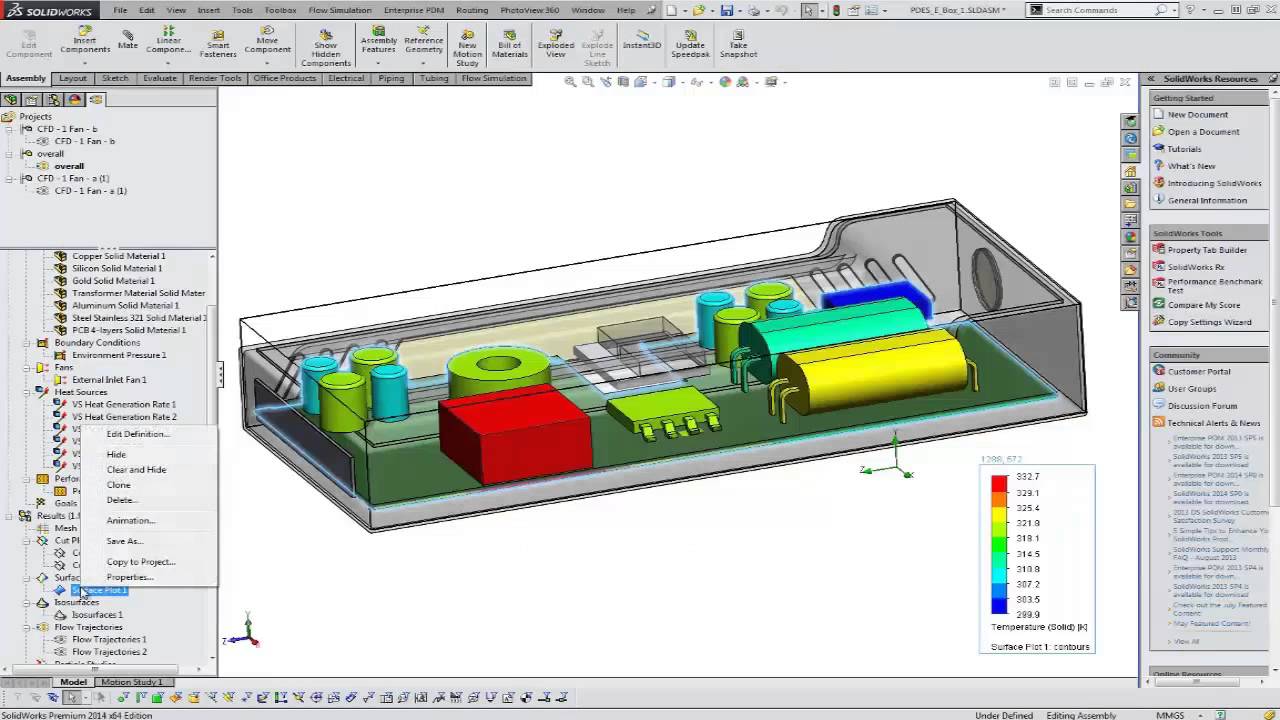Select Flow Trajectories 2 tree item
This screenshot has height=720, width=1280.
click(109, 652)
